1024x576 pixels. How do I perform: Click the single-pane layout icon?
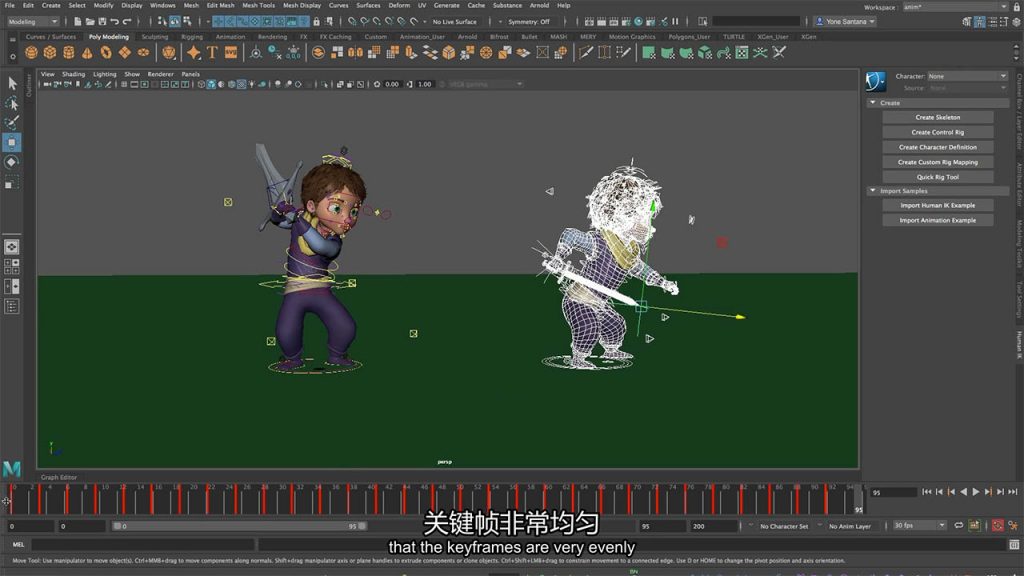point(12,247)
